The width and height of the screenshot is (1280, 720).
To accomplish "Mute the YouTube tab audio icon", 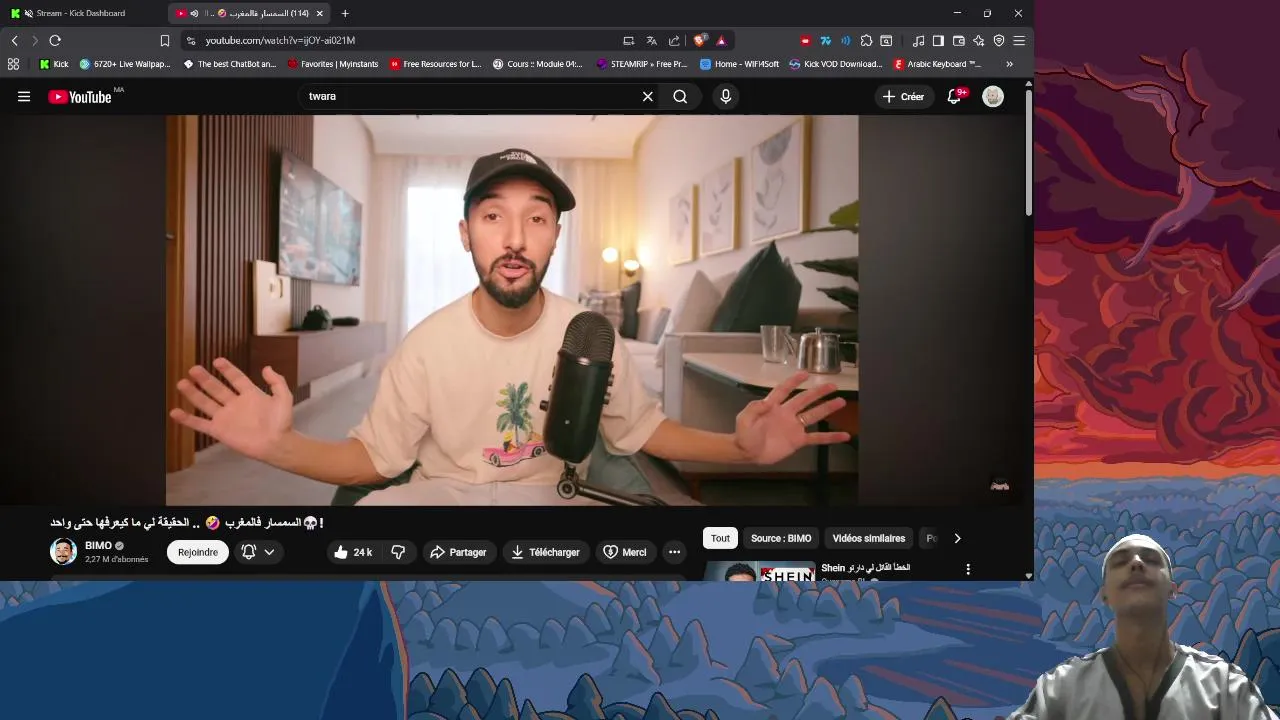I will click(194, 13).
